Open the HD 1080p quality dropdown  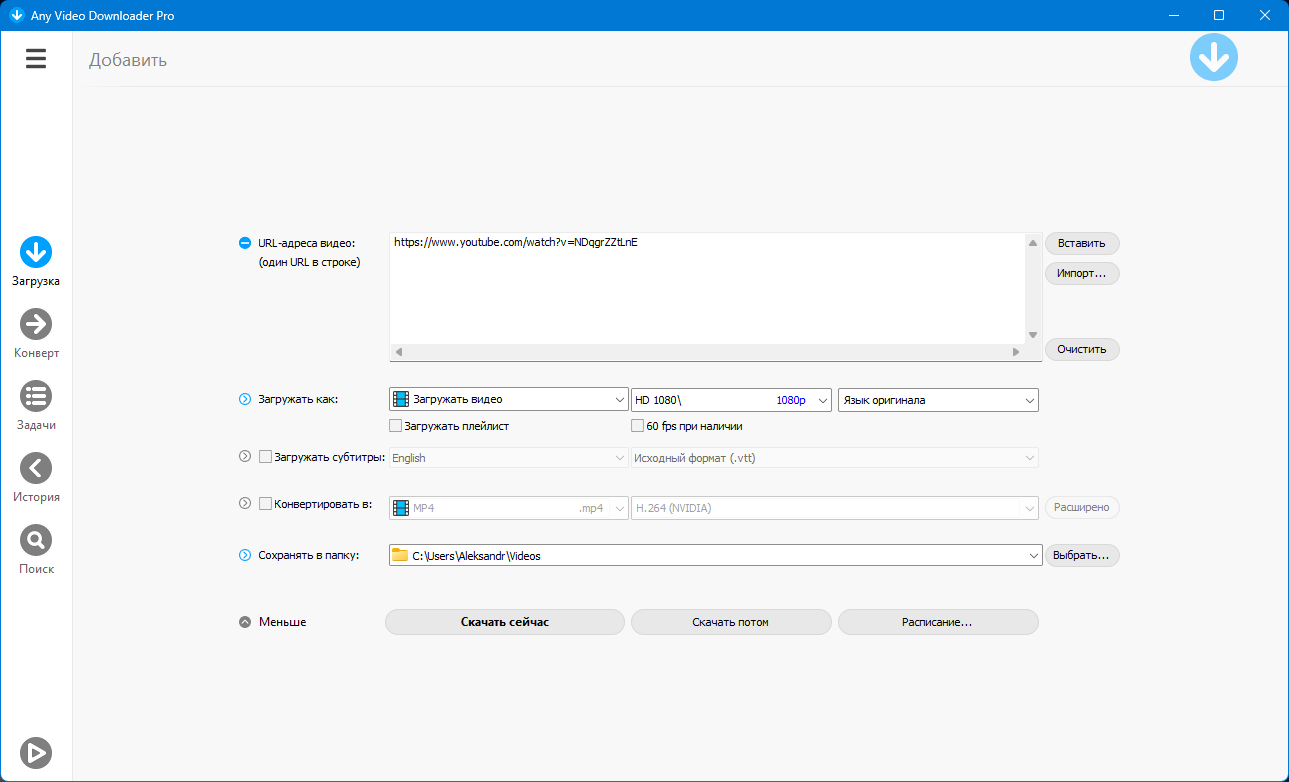731,400
